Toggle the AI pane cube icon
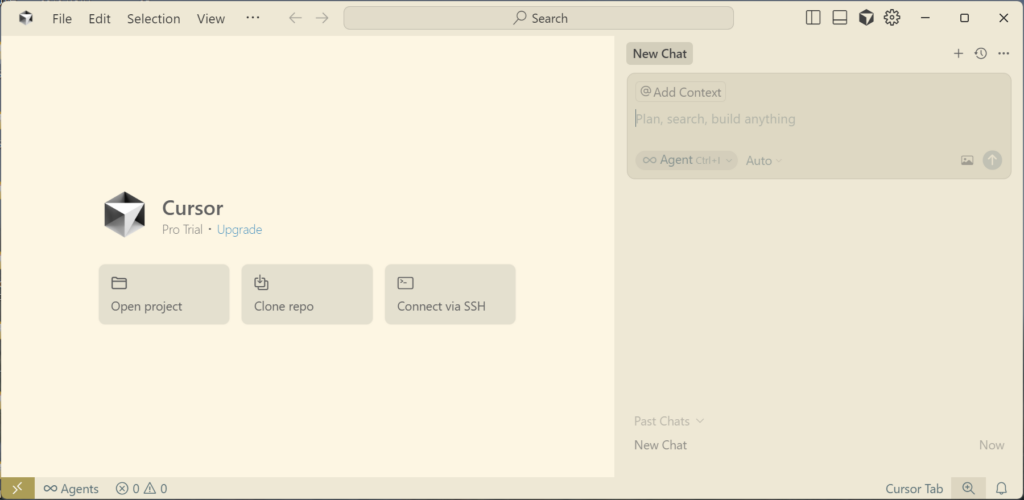This screenshot has height=500, width=1024. [x=866, y=18]
